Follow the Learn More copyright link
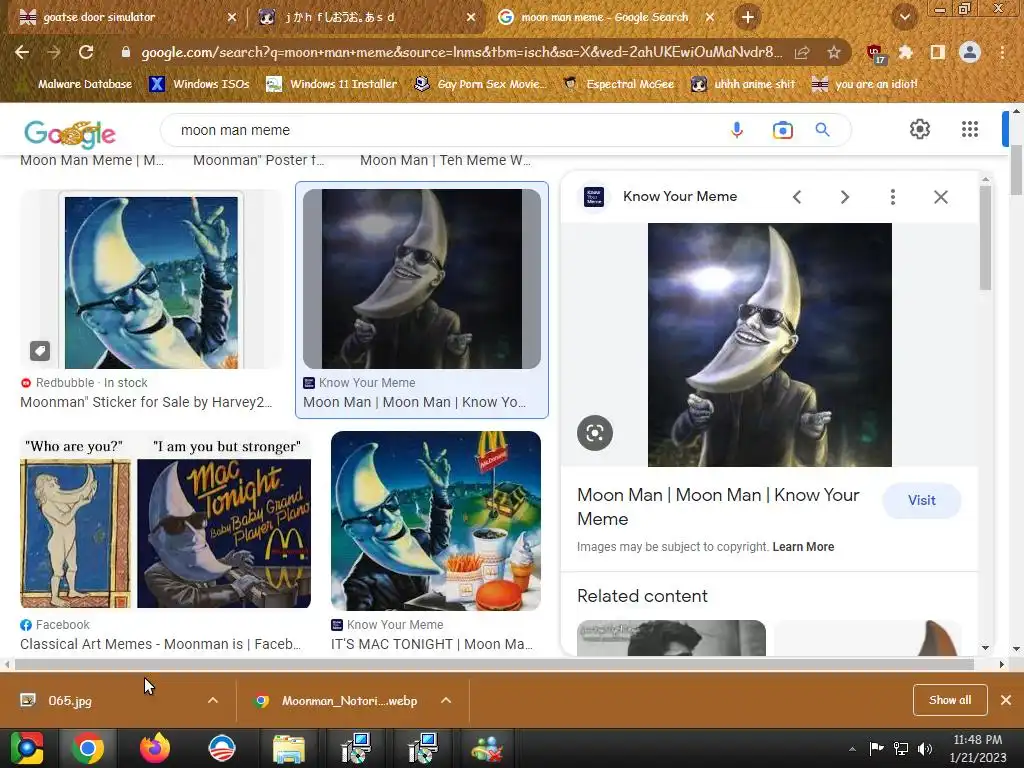 803,547
